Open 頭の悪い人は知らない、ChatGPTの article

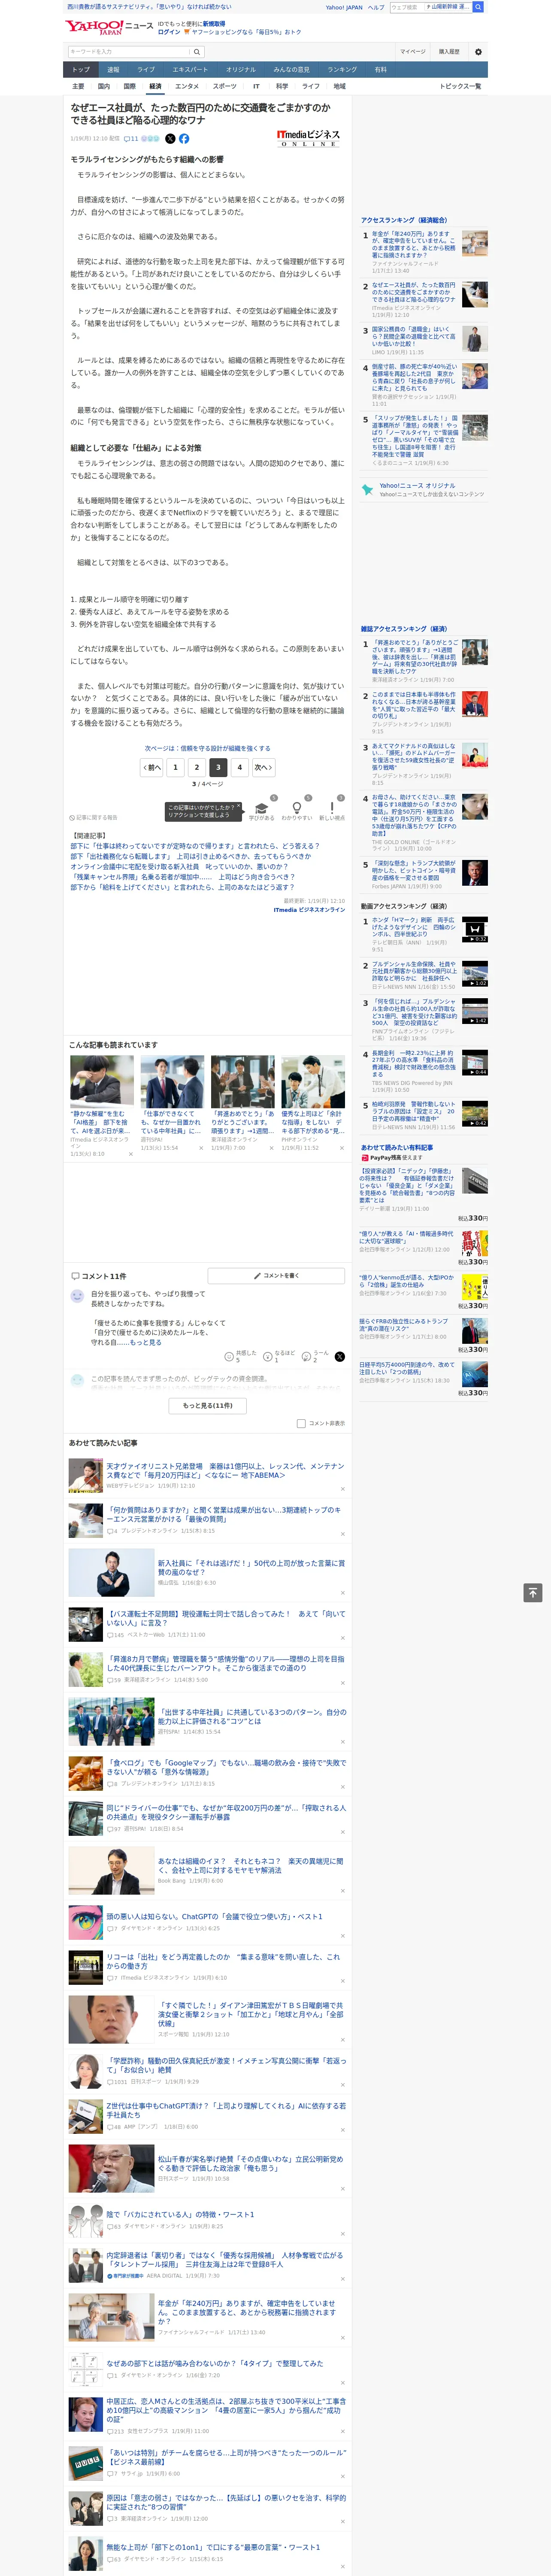pos(214,1917)
